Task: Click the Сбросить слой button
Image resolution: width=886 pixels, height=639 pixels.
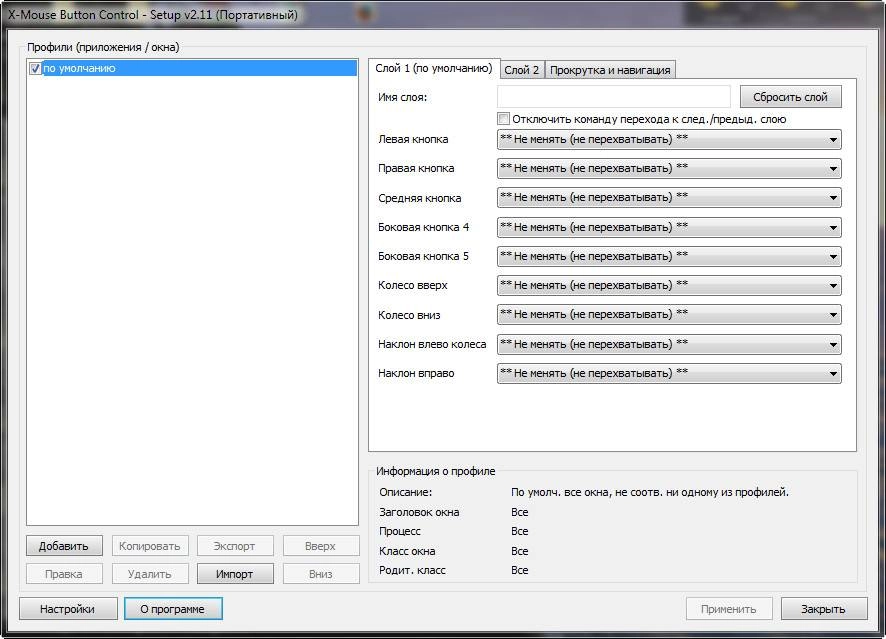Action: [x=790, y=97]
